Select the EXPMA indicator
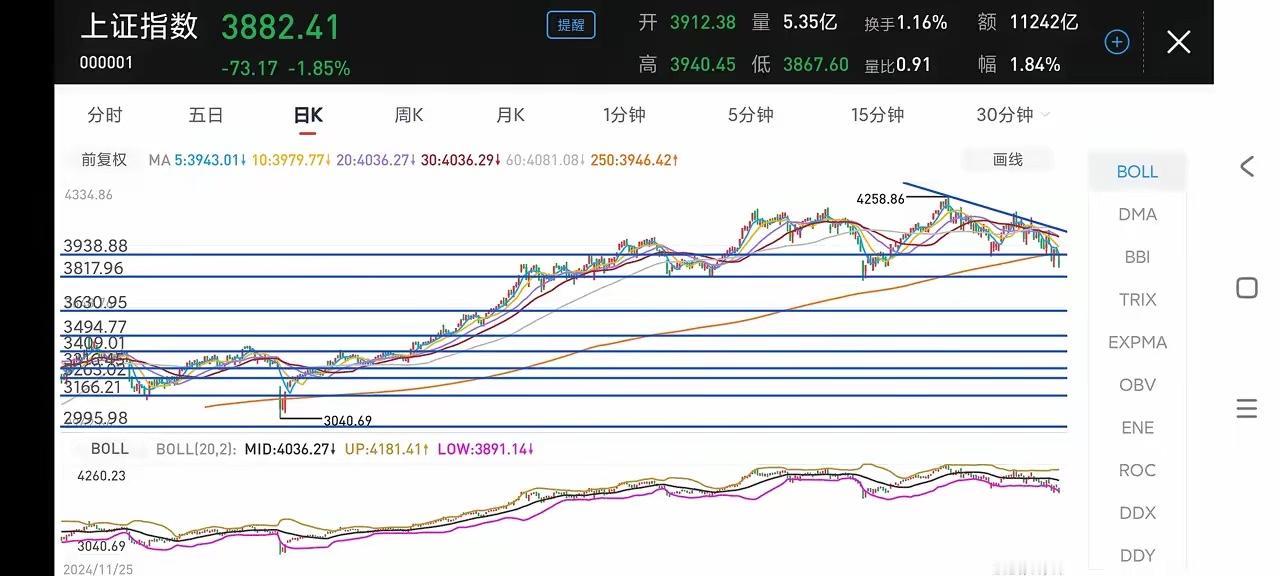1280x576 pixels. click(1137, 342)
